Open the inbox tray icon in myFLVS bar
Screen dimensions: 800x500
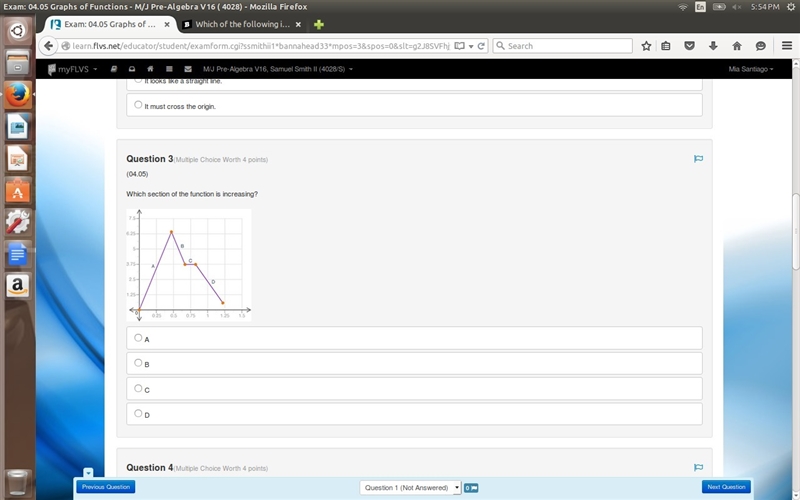[x=132, y=69]
